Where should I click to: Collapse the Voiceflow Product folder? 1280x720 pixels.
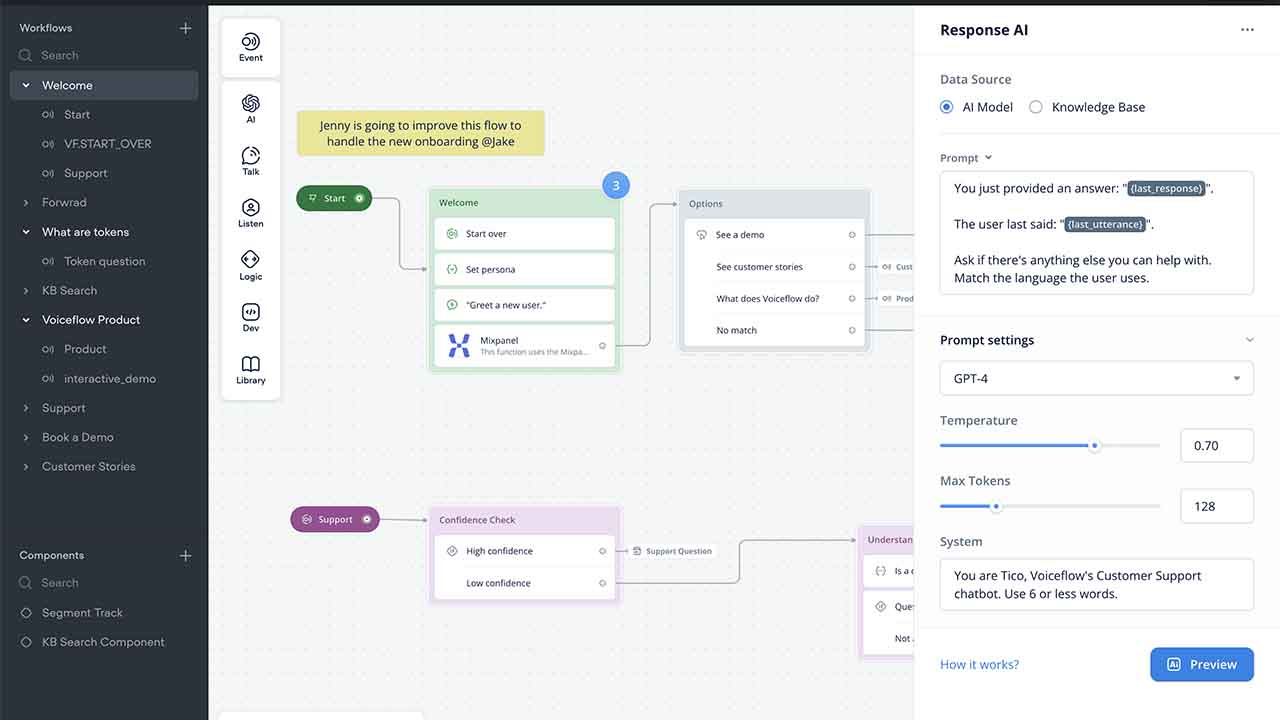[26, 320]
